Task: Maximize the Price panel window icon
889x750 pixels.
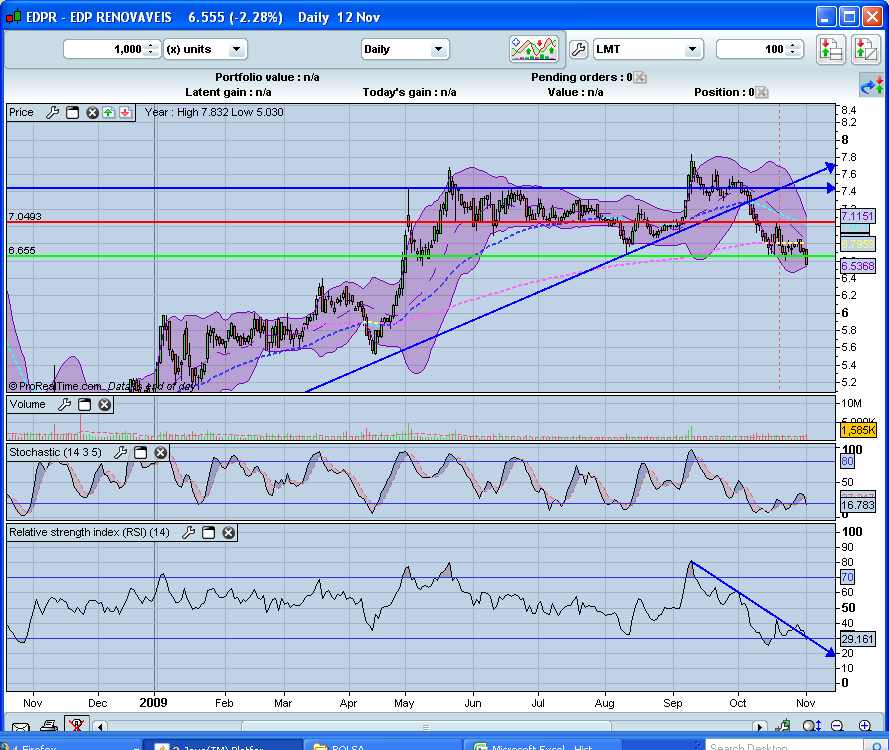Action: pyautogui.click(x=73, y=112)
